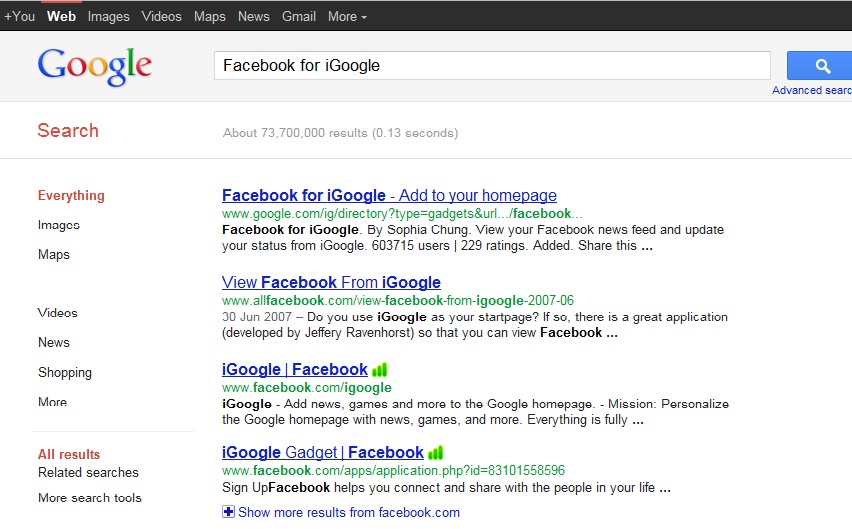This screenshot has height=529, width=852.
Task: Click green bars icon beside iGoogle Gadget result
Action: click(x=435, y=452)
